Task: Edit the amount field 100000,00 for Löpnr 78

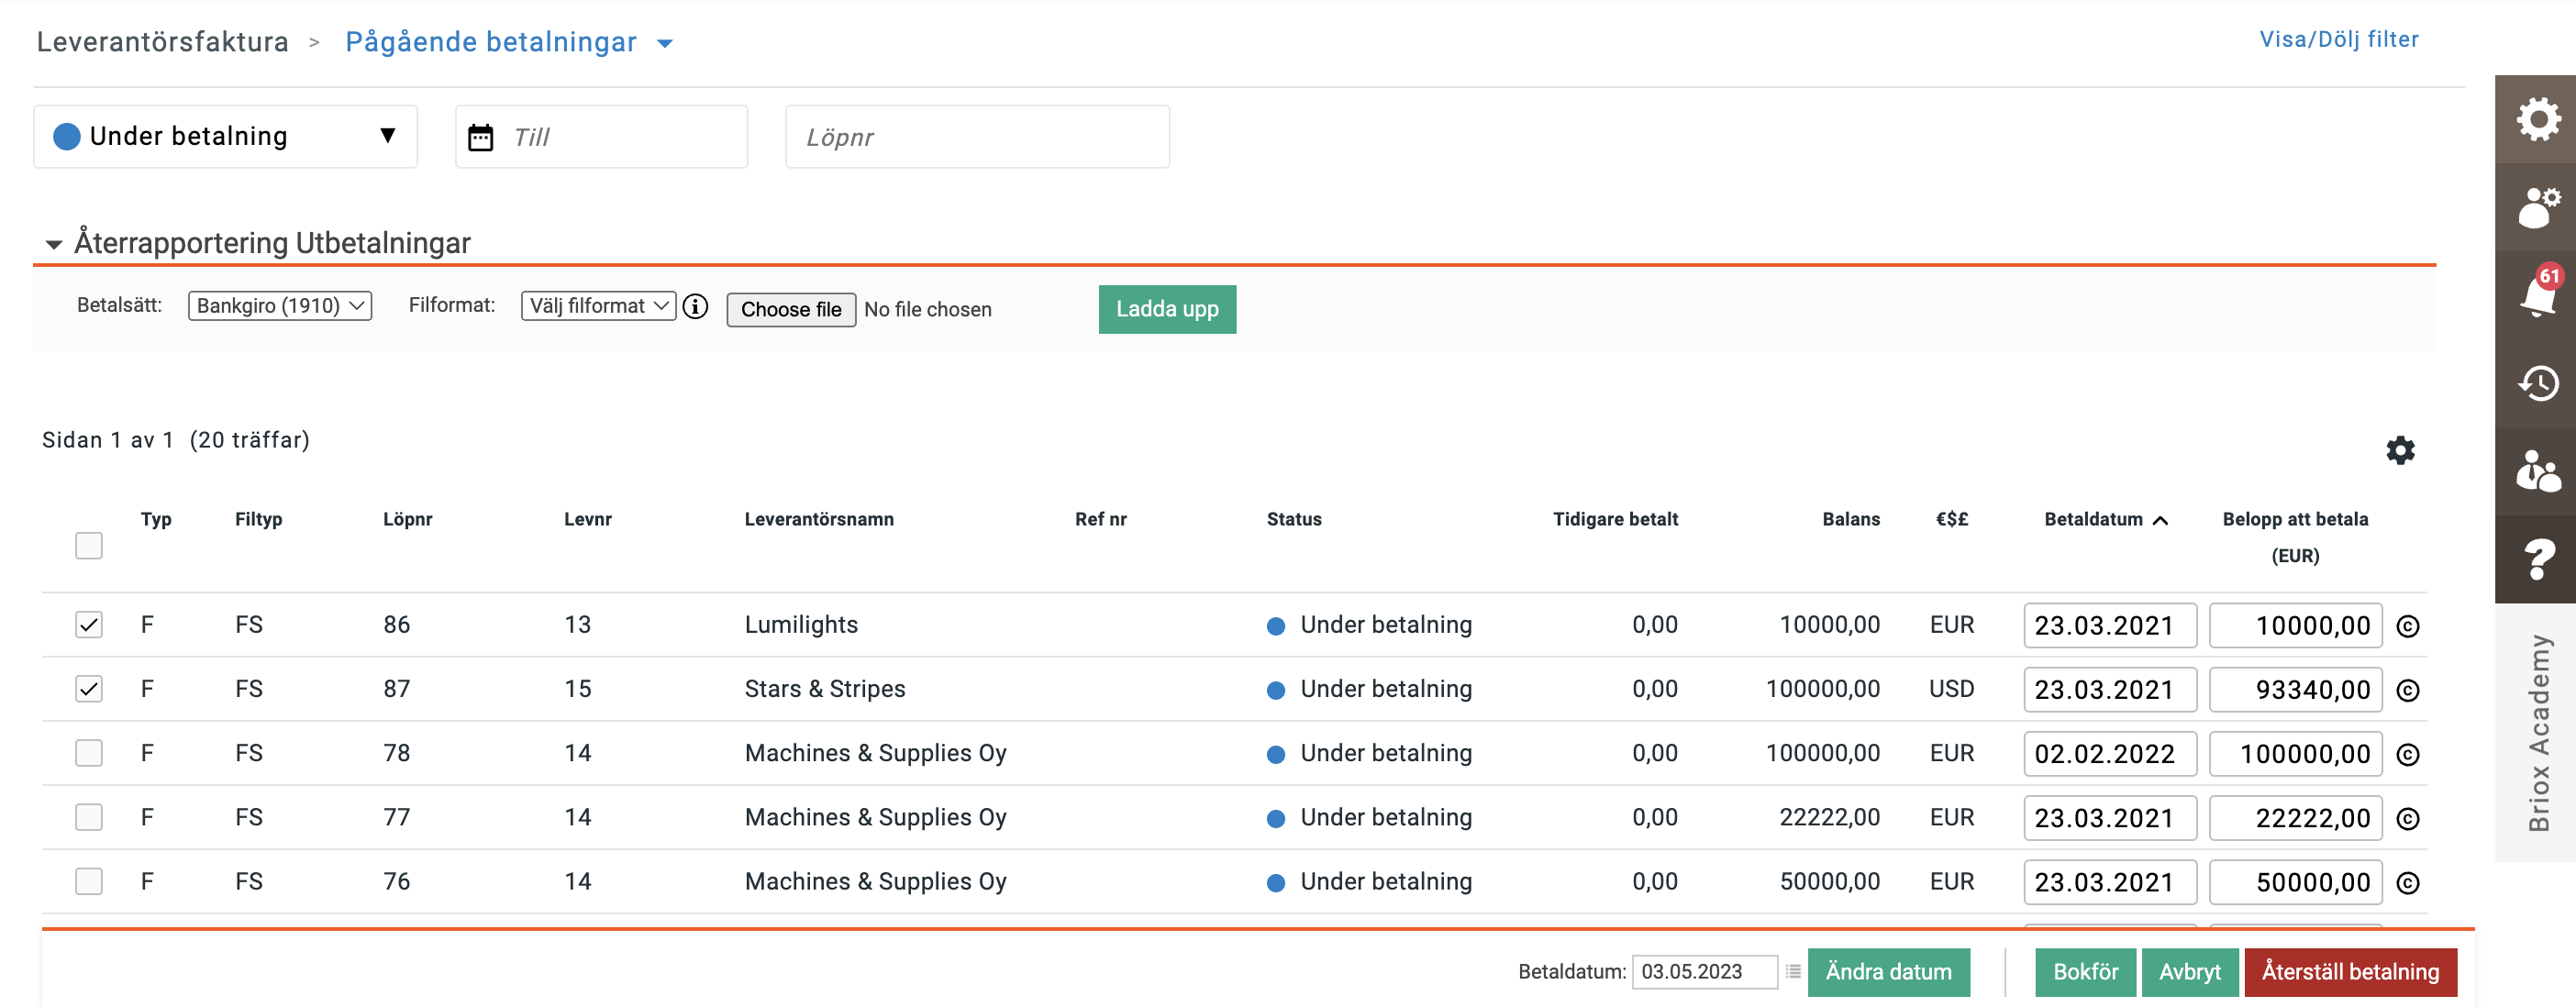Action: (x=2295, y=753)
